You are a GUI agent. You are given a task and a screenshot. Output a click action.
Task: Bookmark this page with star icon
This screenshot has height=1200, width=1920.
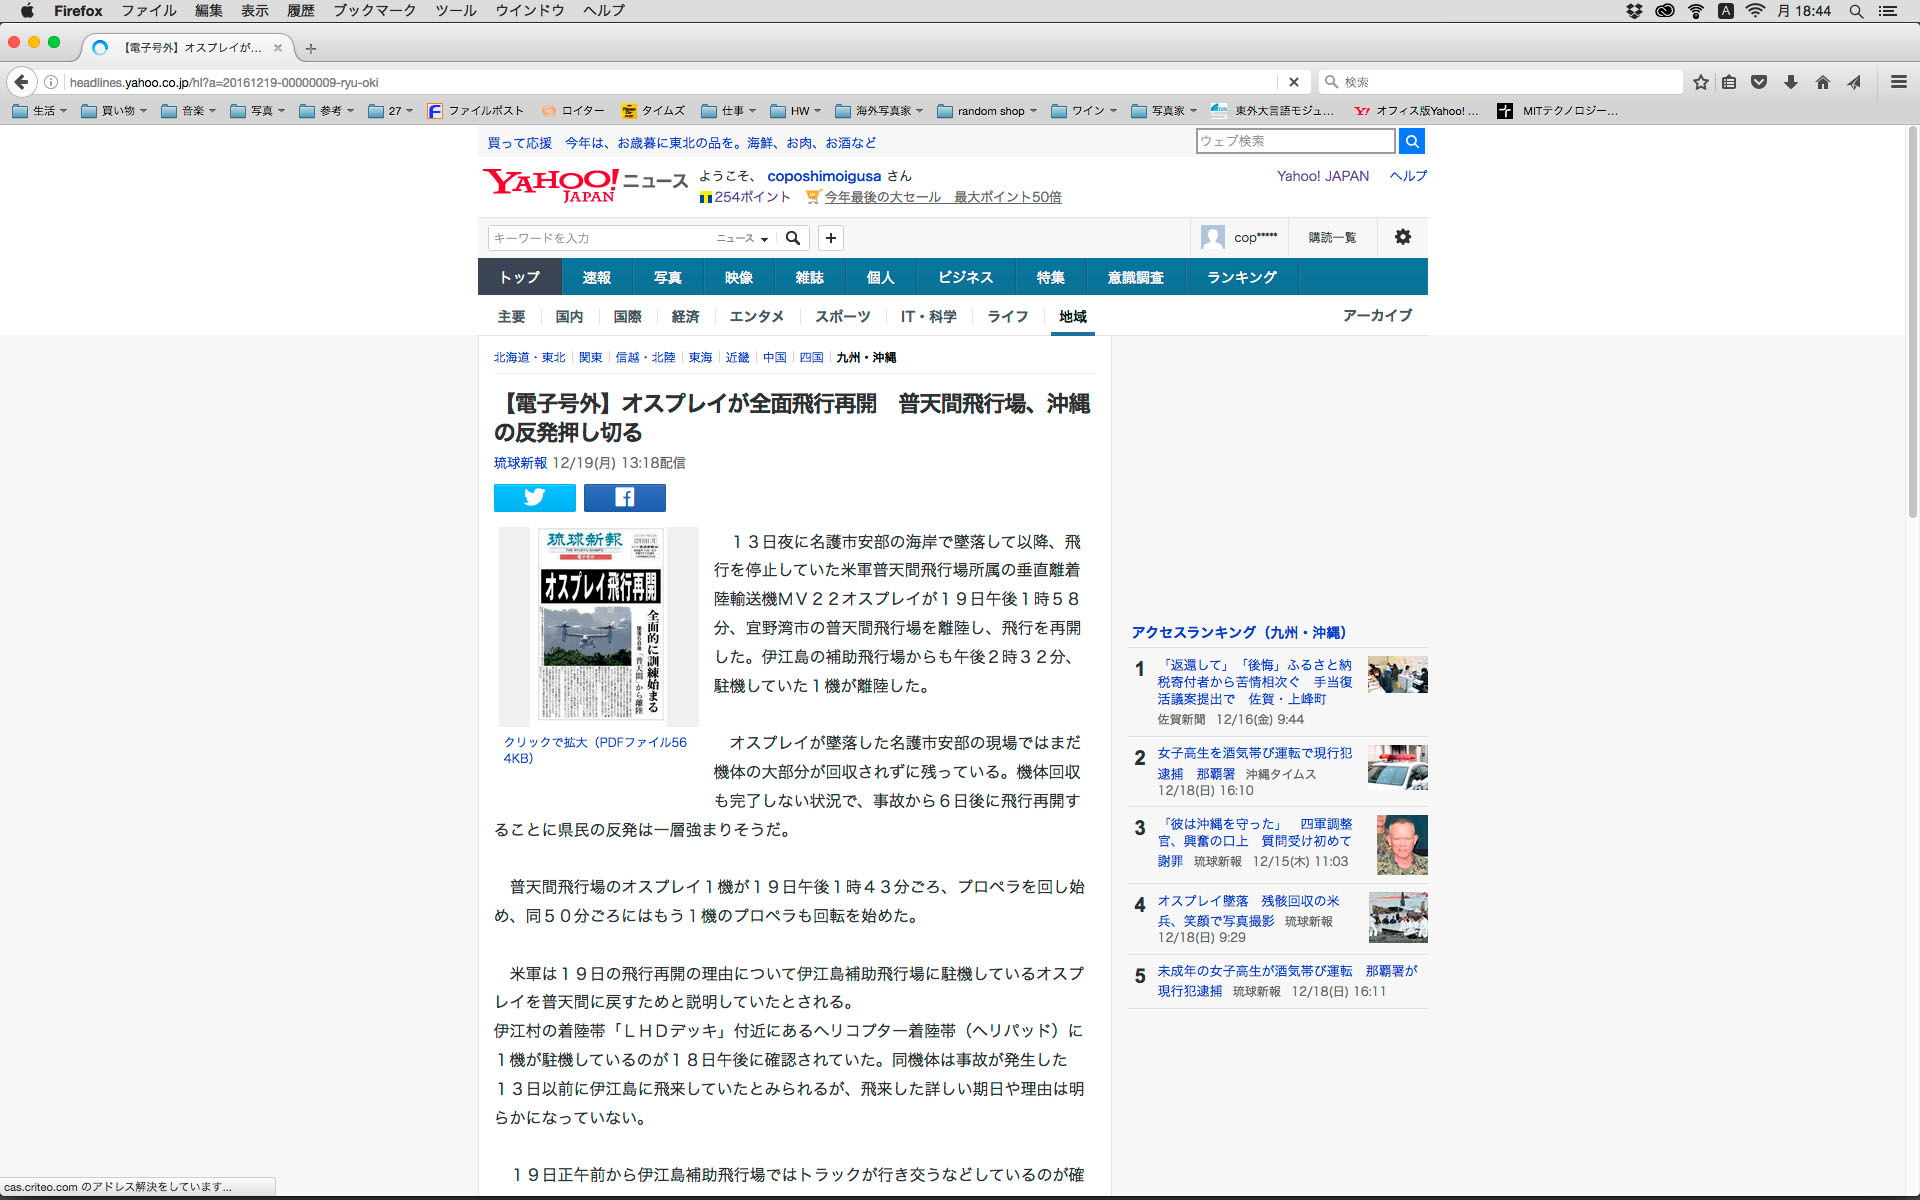1700,82
